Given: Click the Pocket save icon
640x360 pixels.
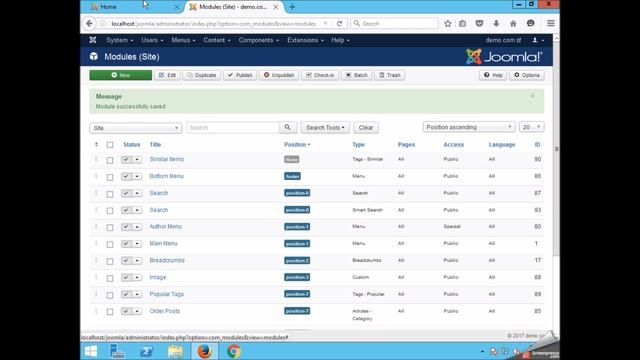Looking at the screenshot, I should click(x=479, y=24).
